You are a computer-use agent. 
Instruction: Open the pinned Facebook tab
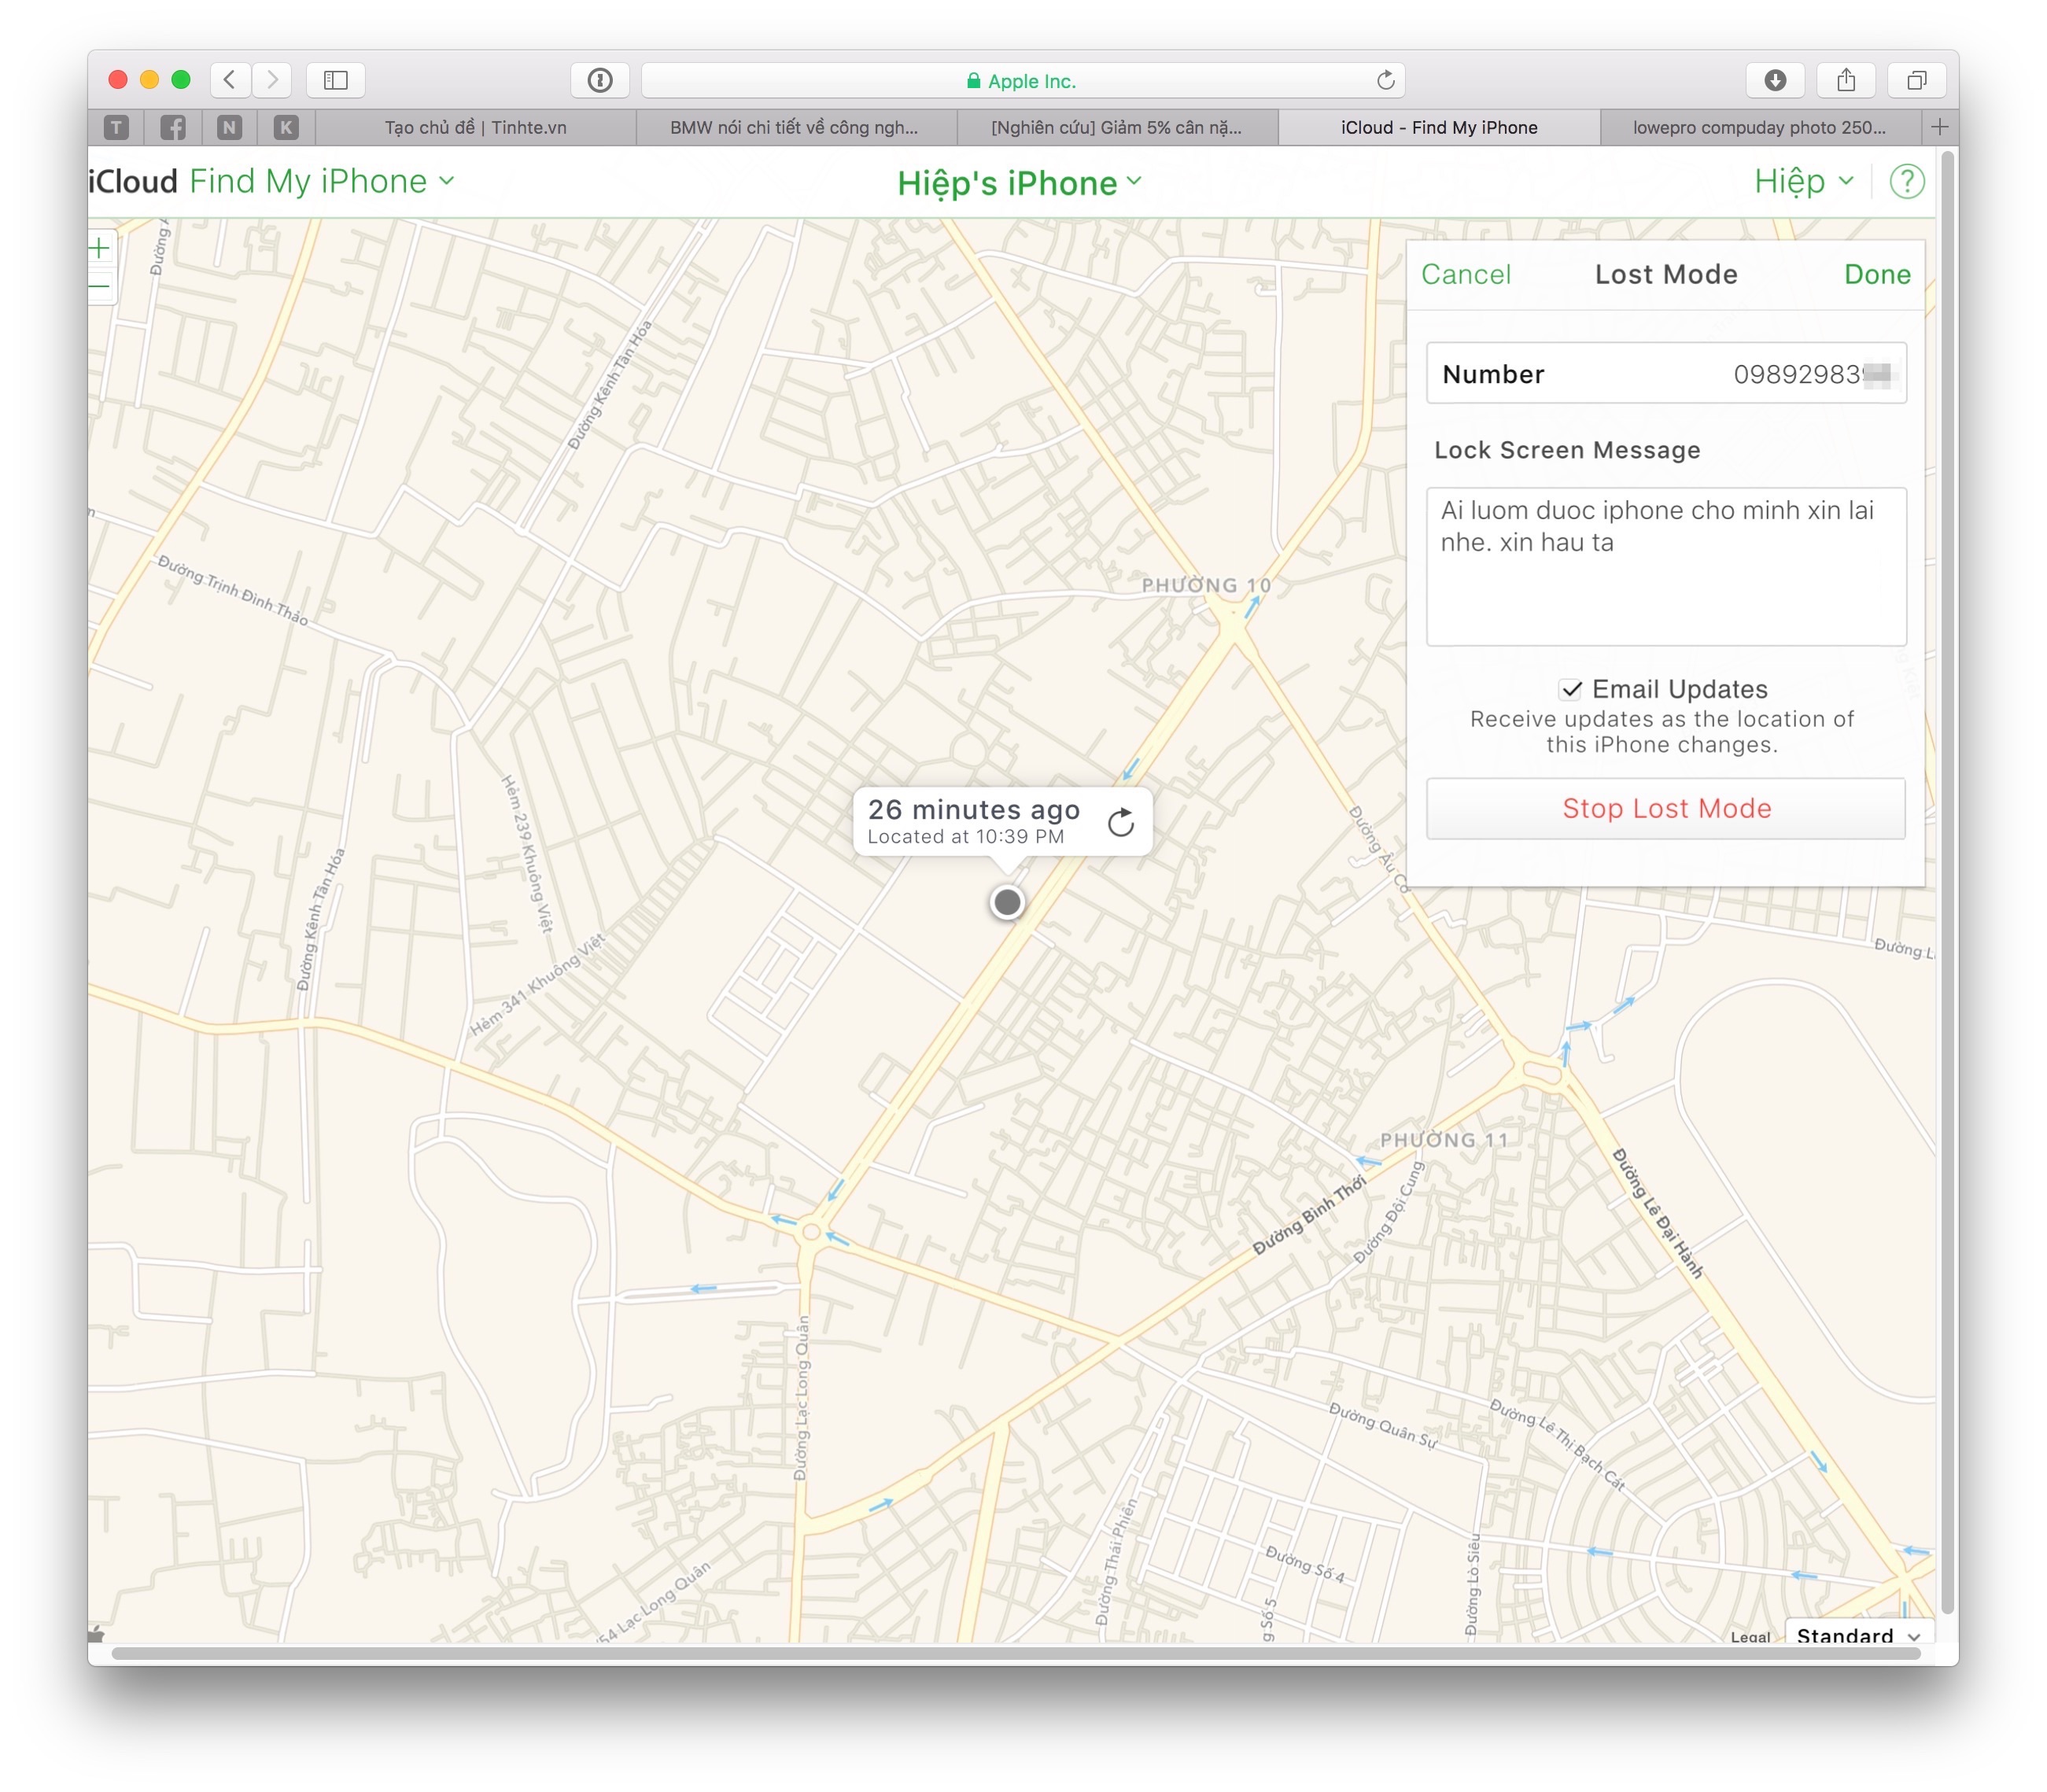[x=173, y=127]
